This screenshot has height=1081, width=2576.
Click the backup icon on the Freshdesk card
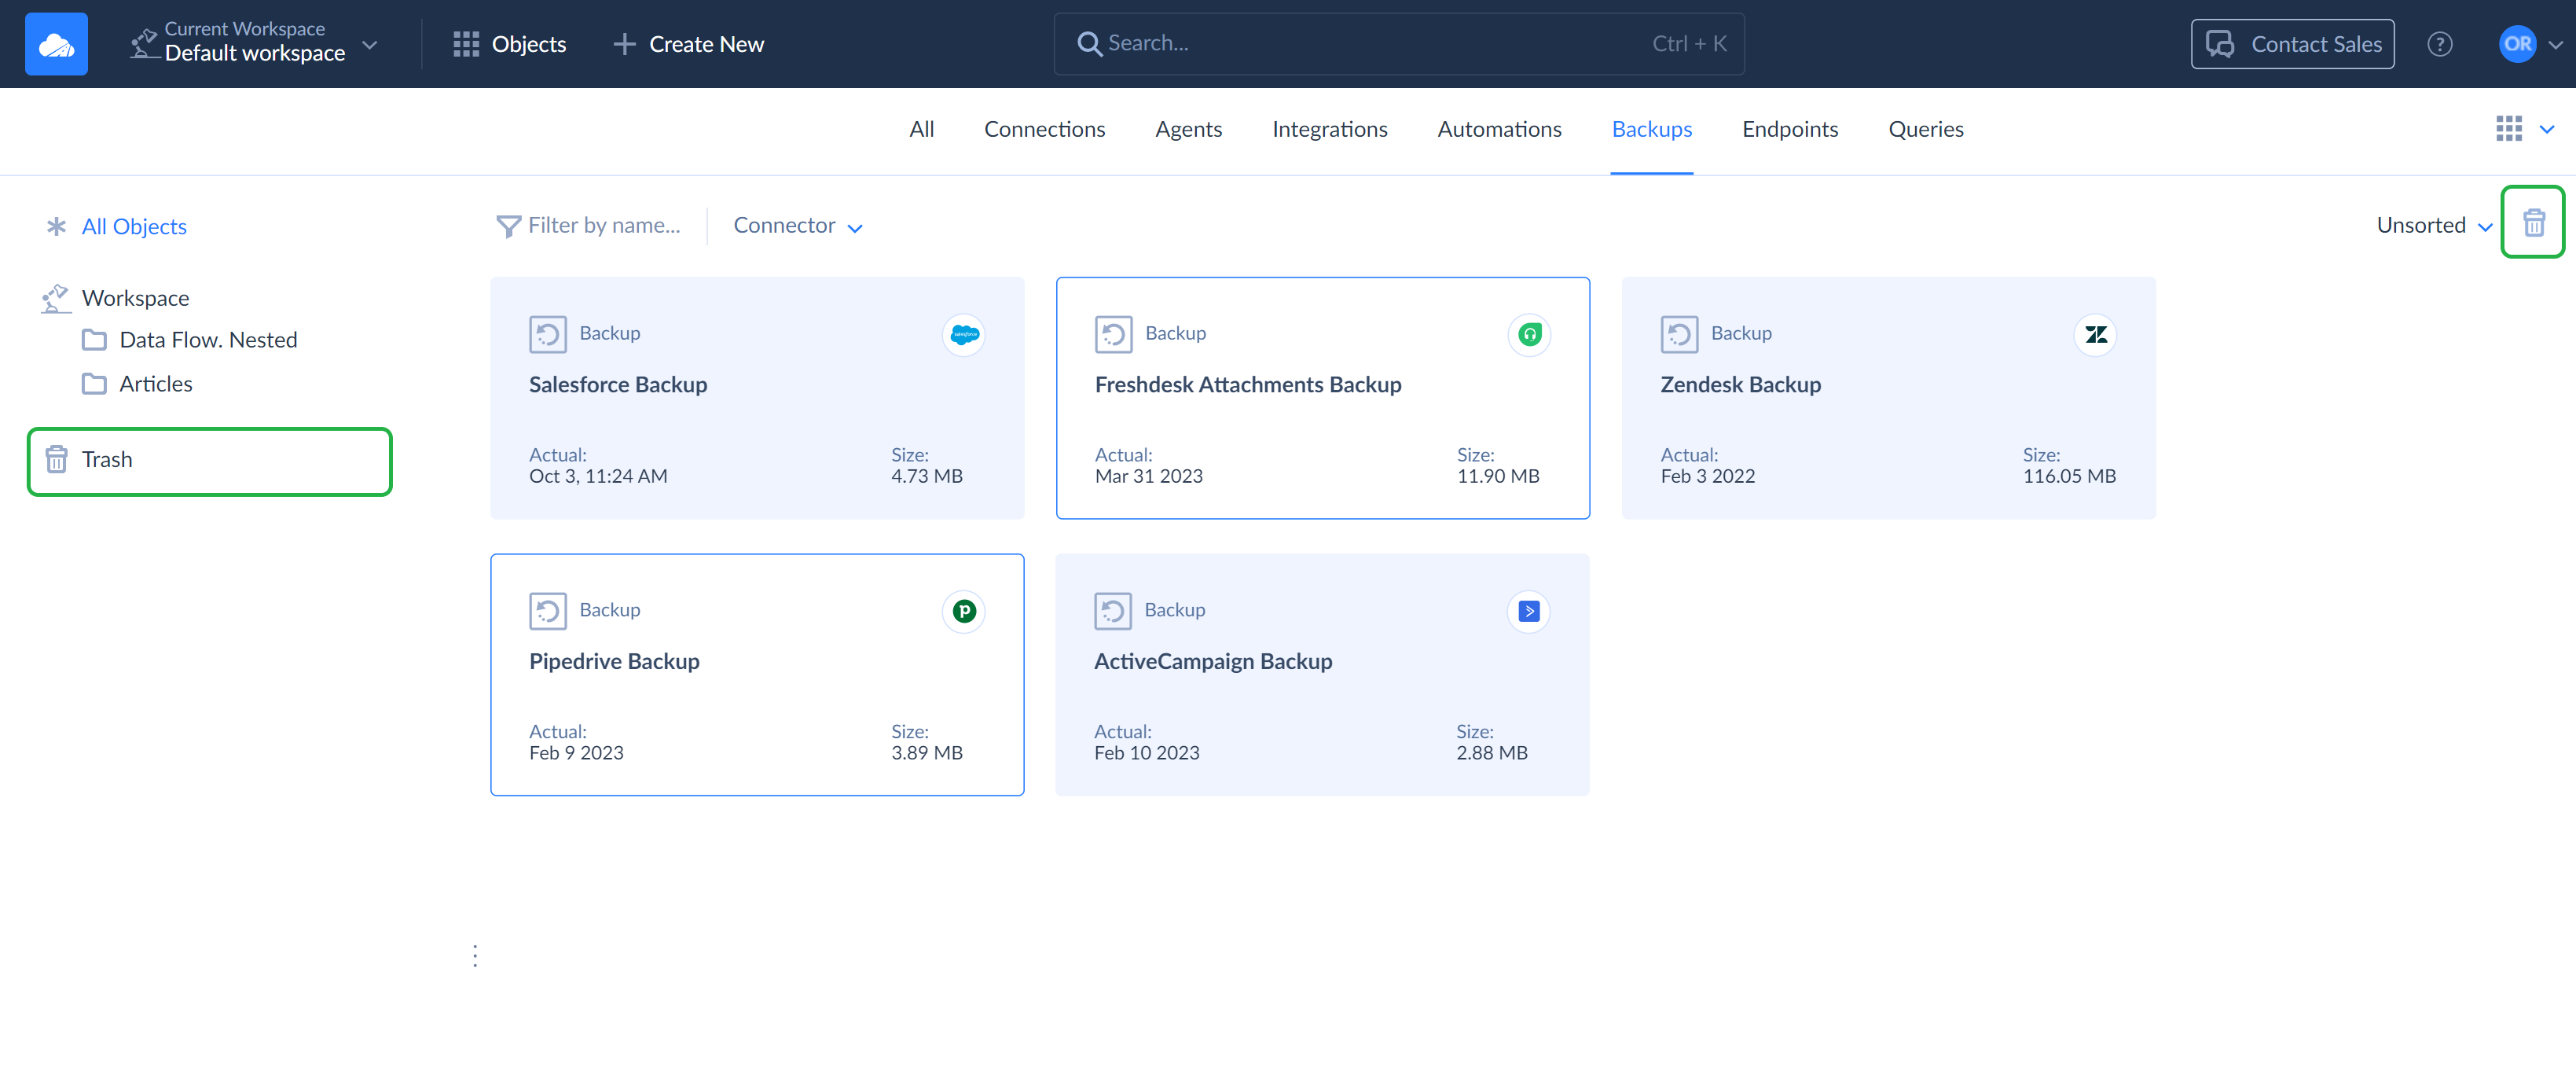click(x=1113, y=334)
